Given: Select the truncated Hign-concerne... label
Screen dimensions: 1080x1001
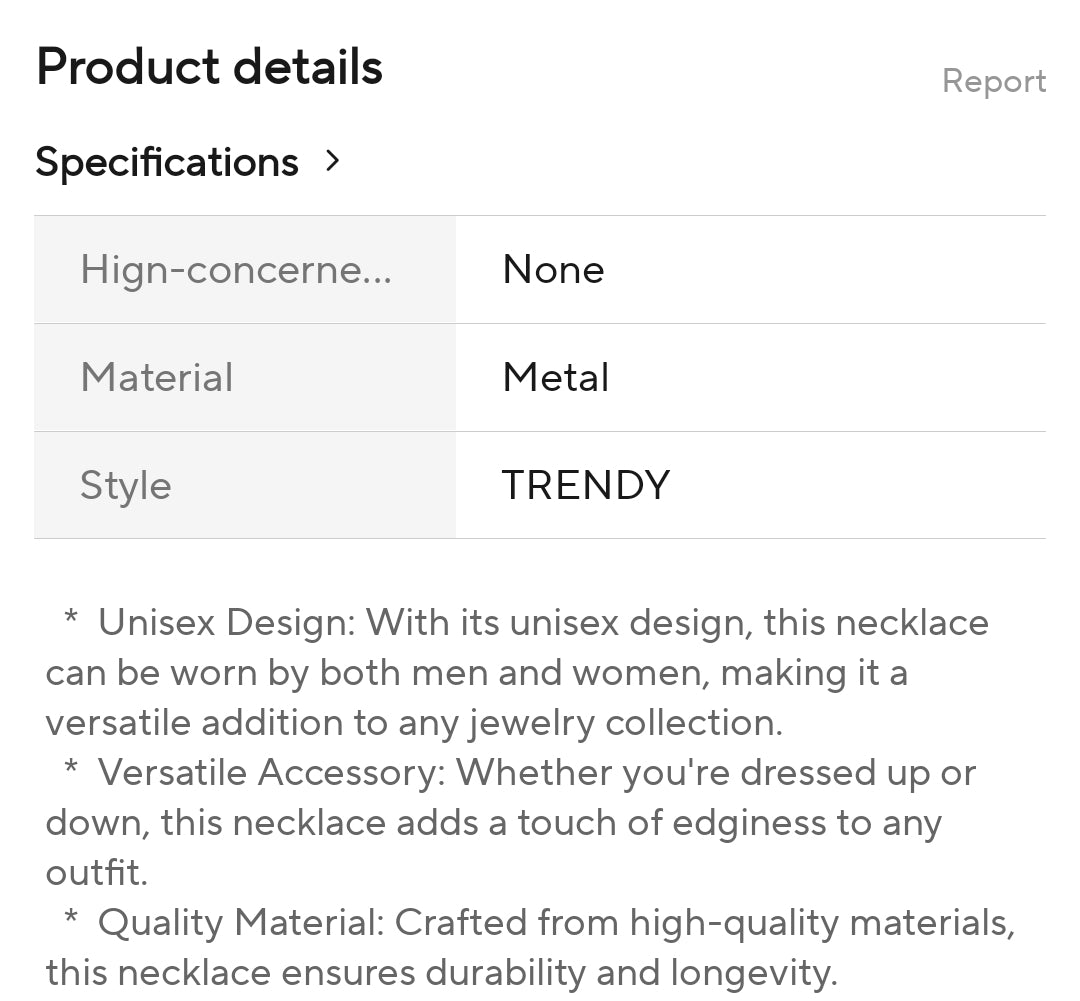Looking at the screenshot, I should (x=236, y=269).
